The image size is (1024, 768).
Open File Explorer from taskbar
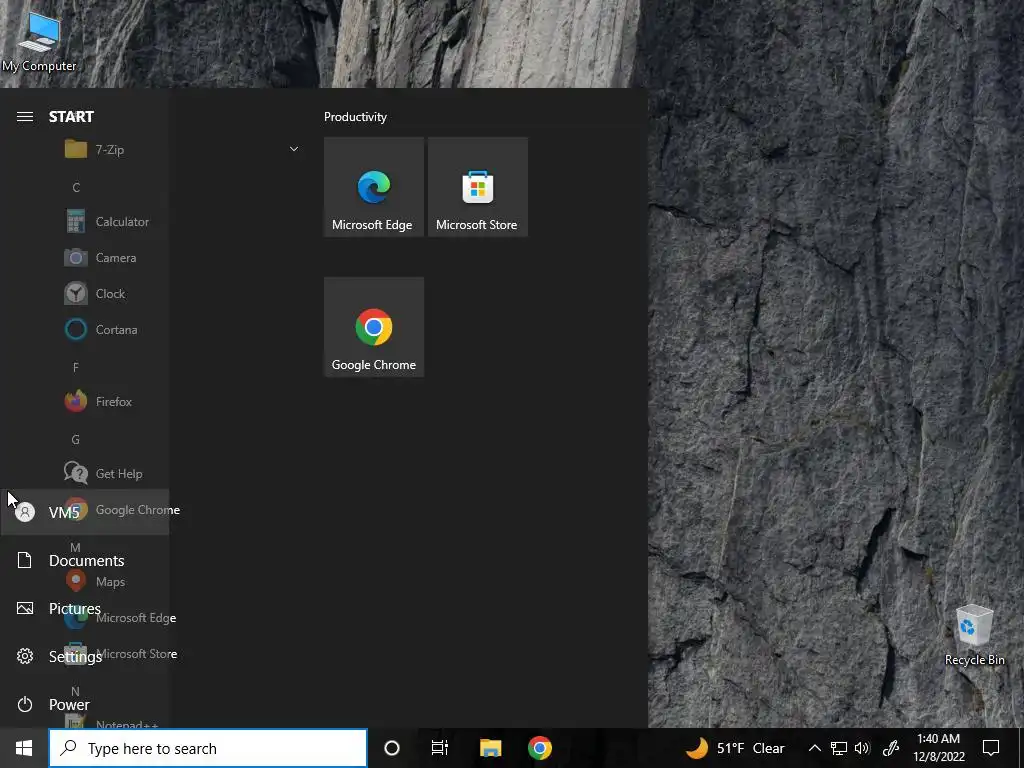pyautogui.click(x=490, y=748)
